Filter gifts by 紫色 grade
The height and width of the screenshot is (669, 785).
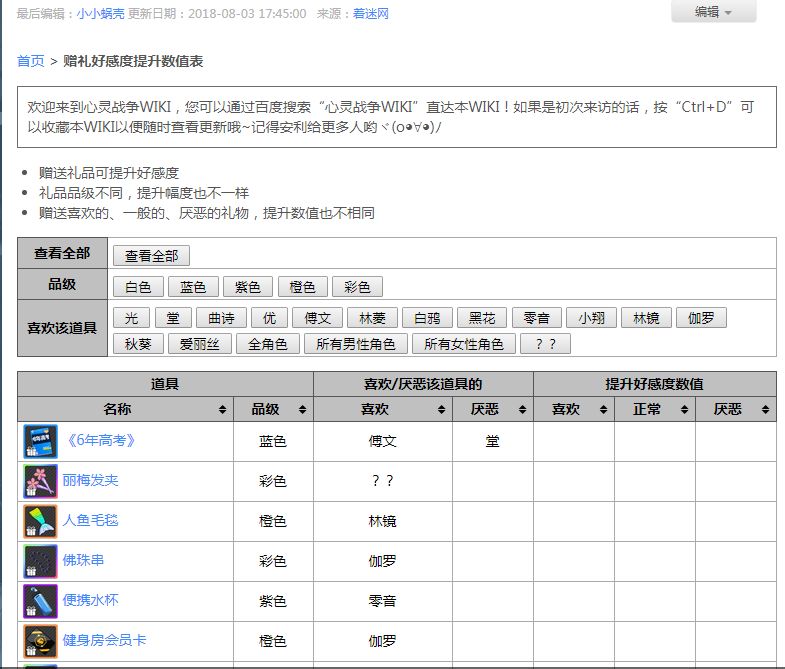tap(247, 287)
